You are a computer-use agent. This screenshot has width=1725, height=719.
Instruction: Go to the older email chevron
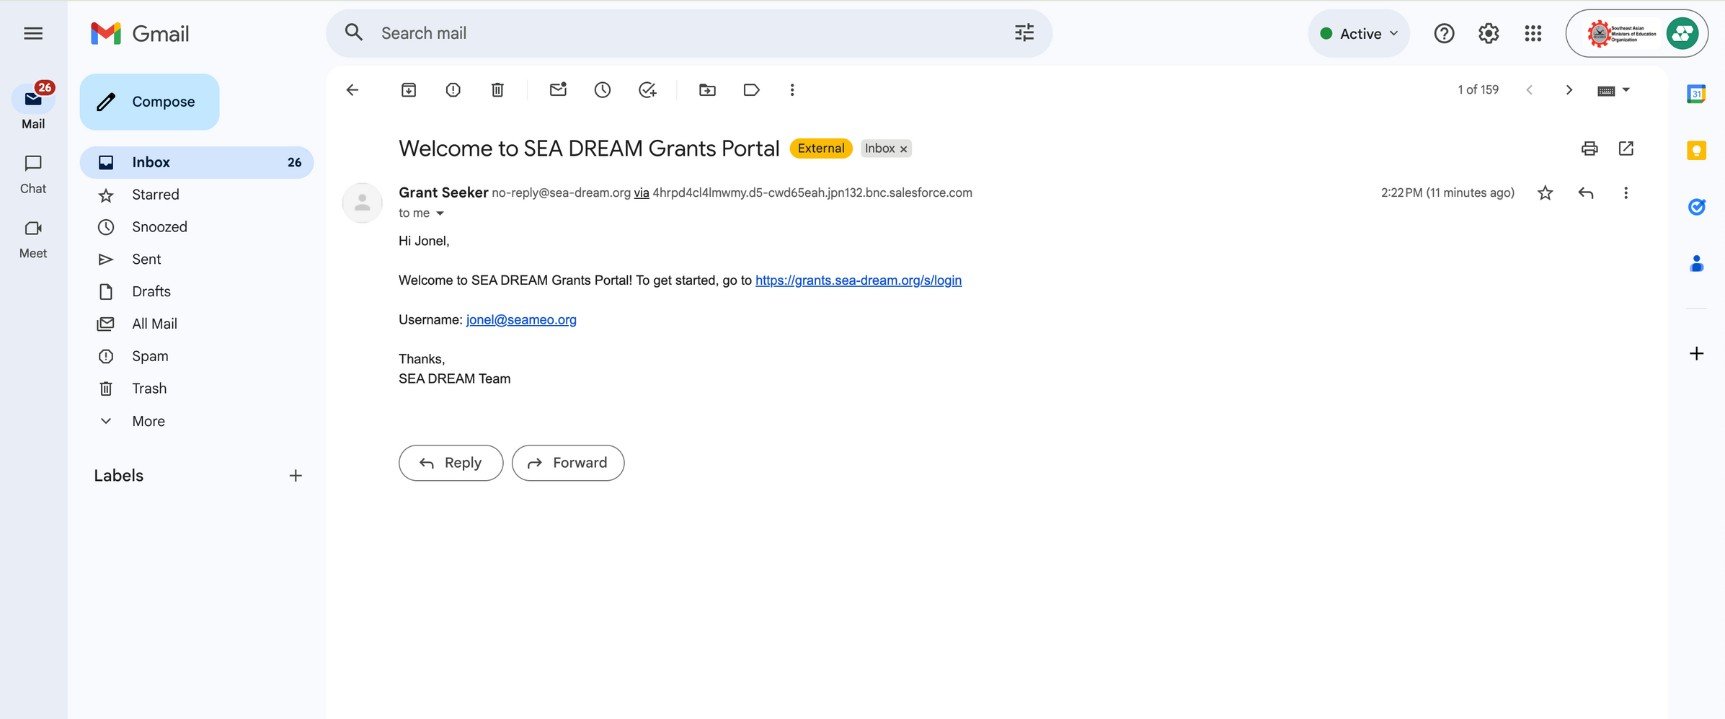click(x=1569, y=90)
